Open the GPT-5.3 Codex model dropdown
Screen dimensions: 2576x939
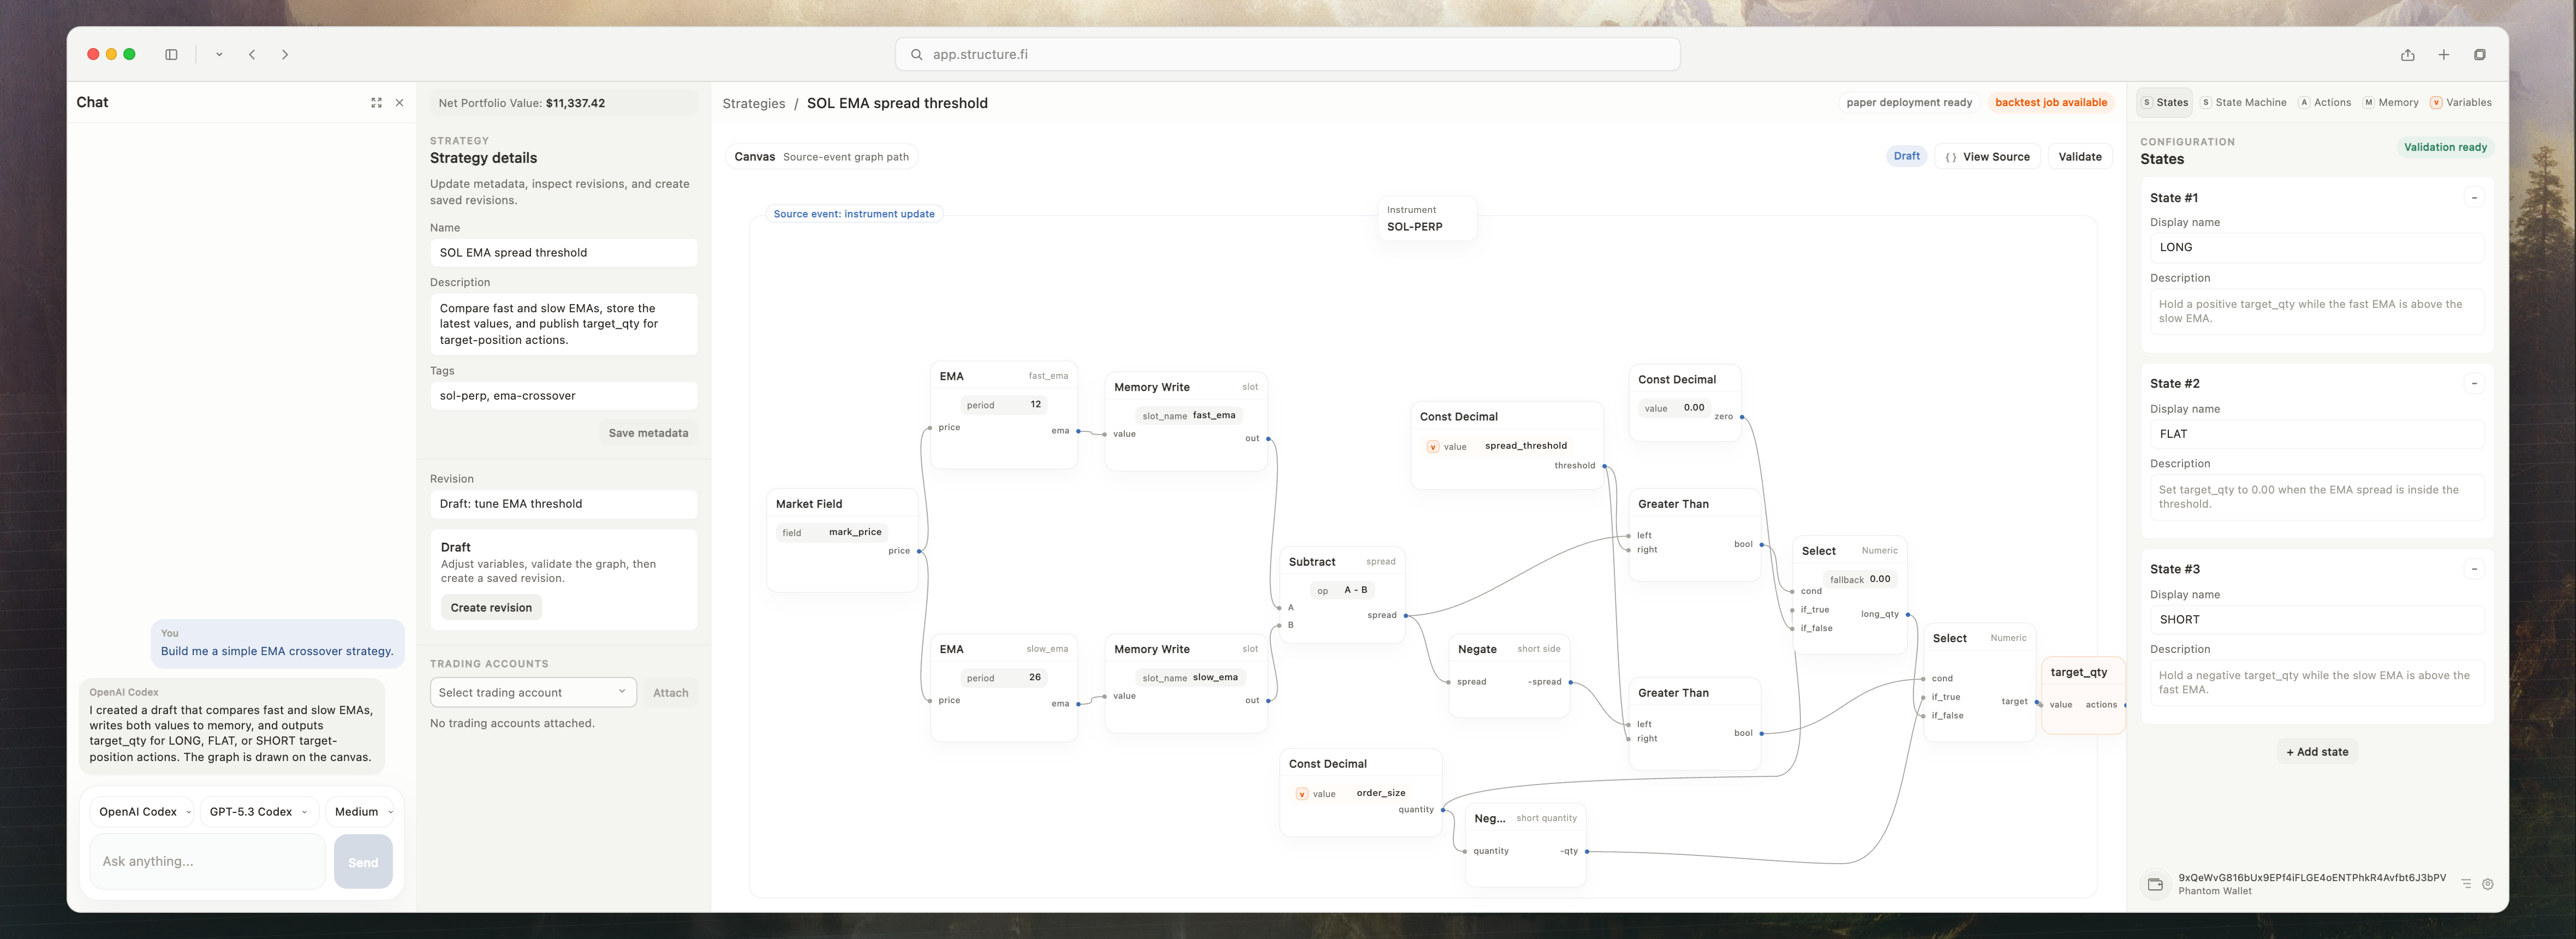259,812
